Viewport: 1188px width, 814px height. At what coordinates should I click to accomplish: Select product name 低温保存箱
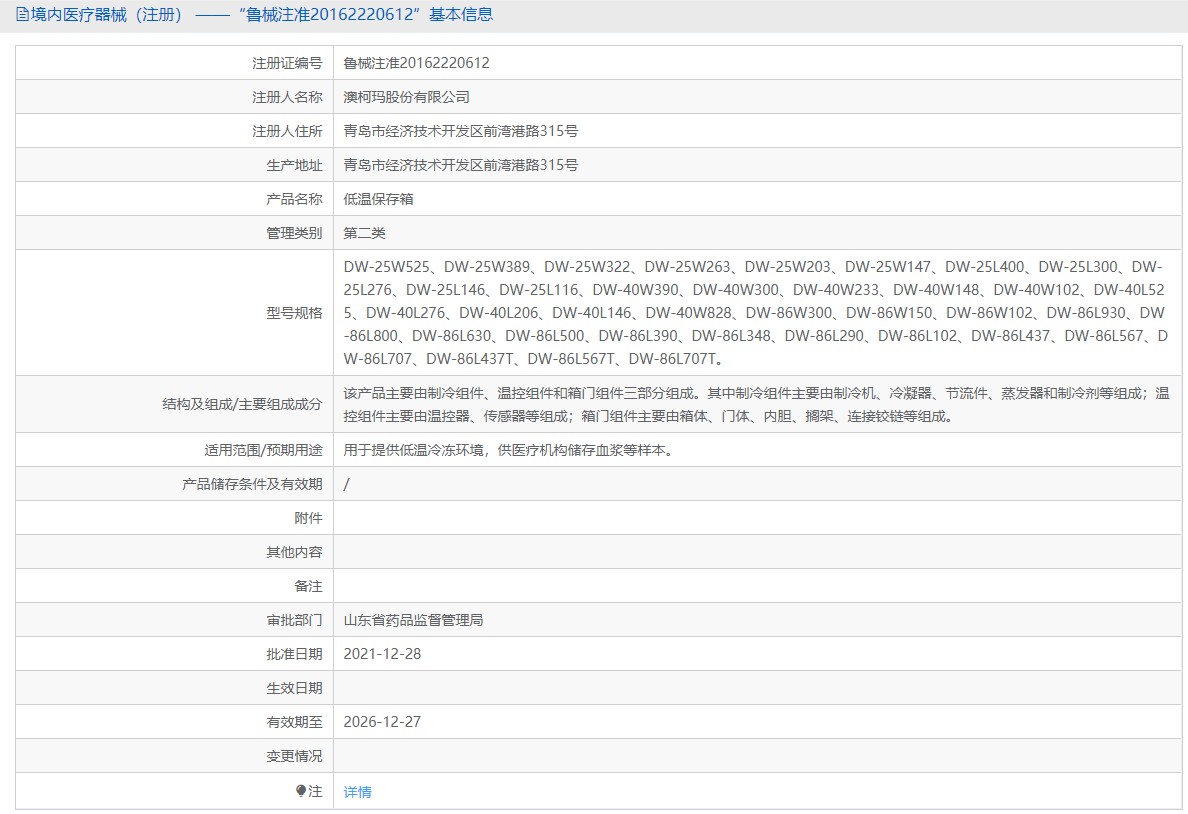click(378, 199)
